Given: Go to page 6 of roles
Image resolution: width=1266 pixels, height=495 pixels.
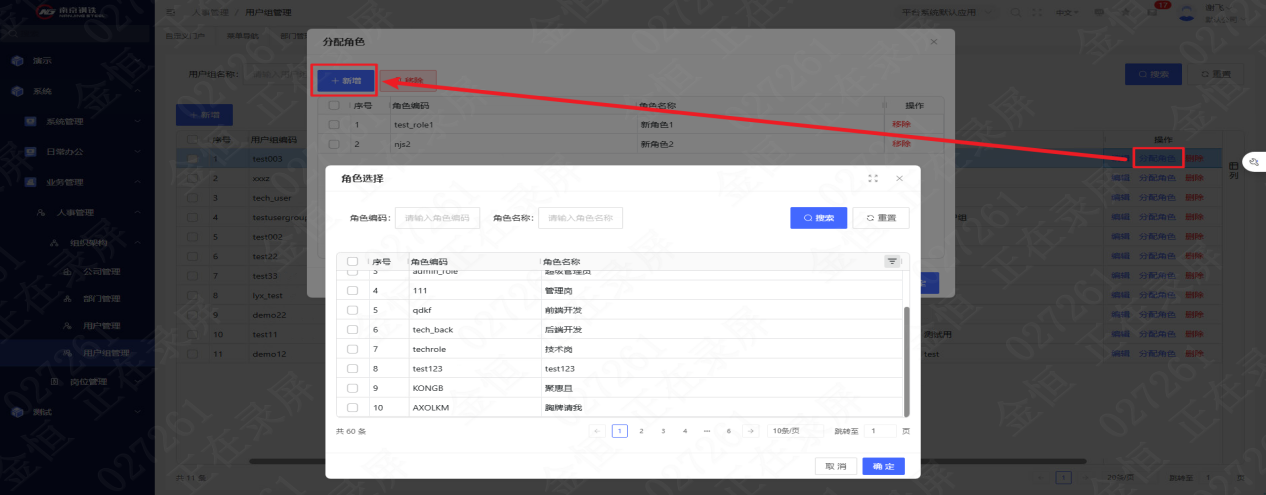Looking at the screenshot, I should point(729,431).
